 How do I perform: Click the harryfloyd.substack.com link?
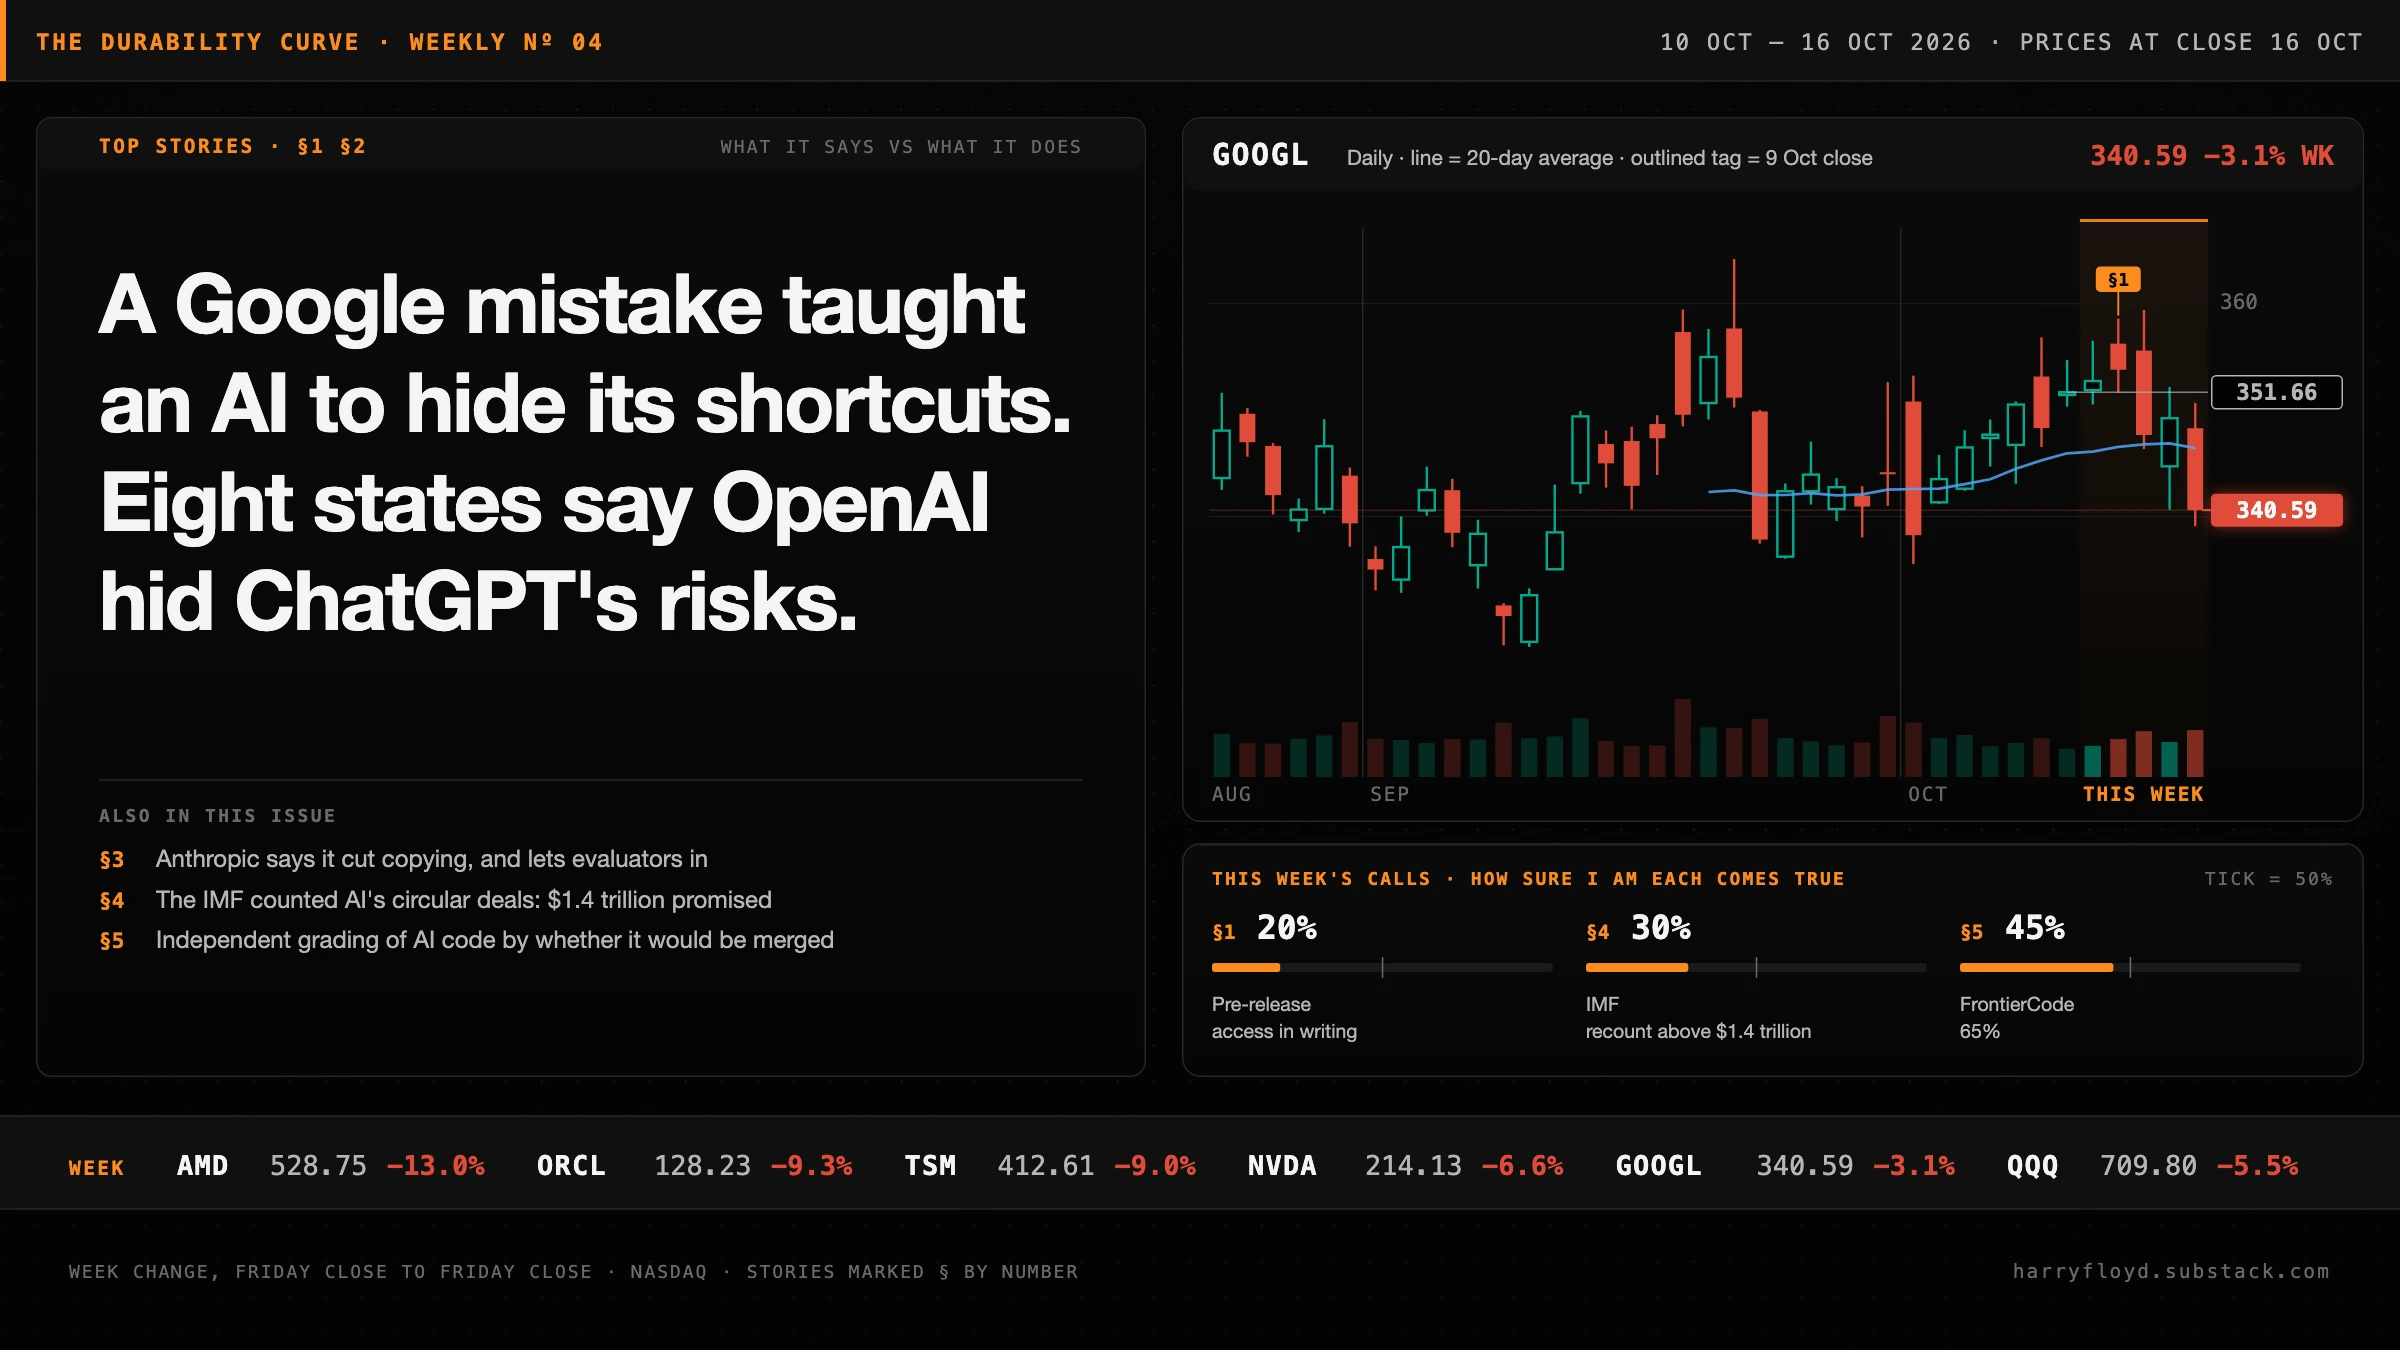click(x=2171, y=1271)
